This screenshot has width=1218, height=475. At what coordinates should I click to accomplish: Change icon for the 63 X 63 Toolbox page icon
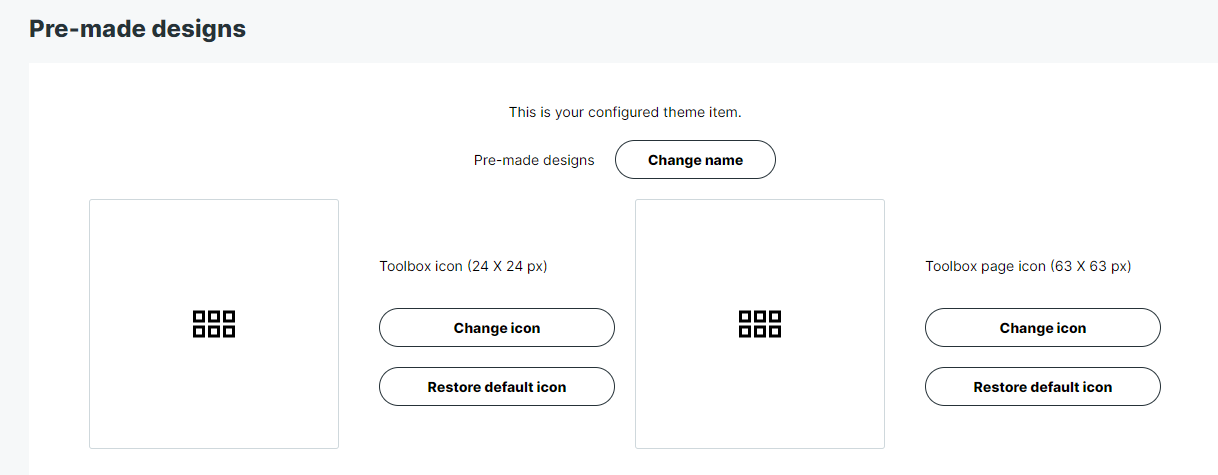click(x=1043, y=328)
